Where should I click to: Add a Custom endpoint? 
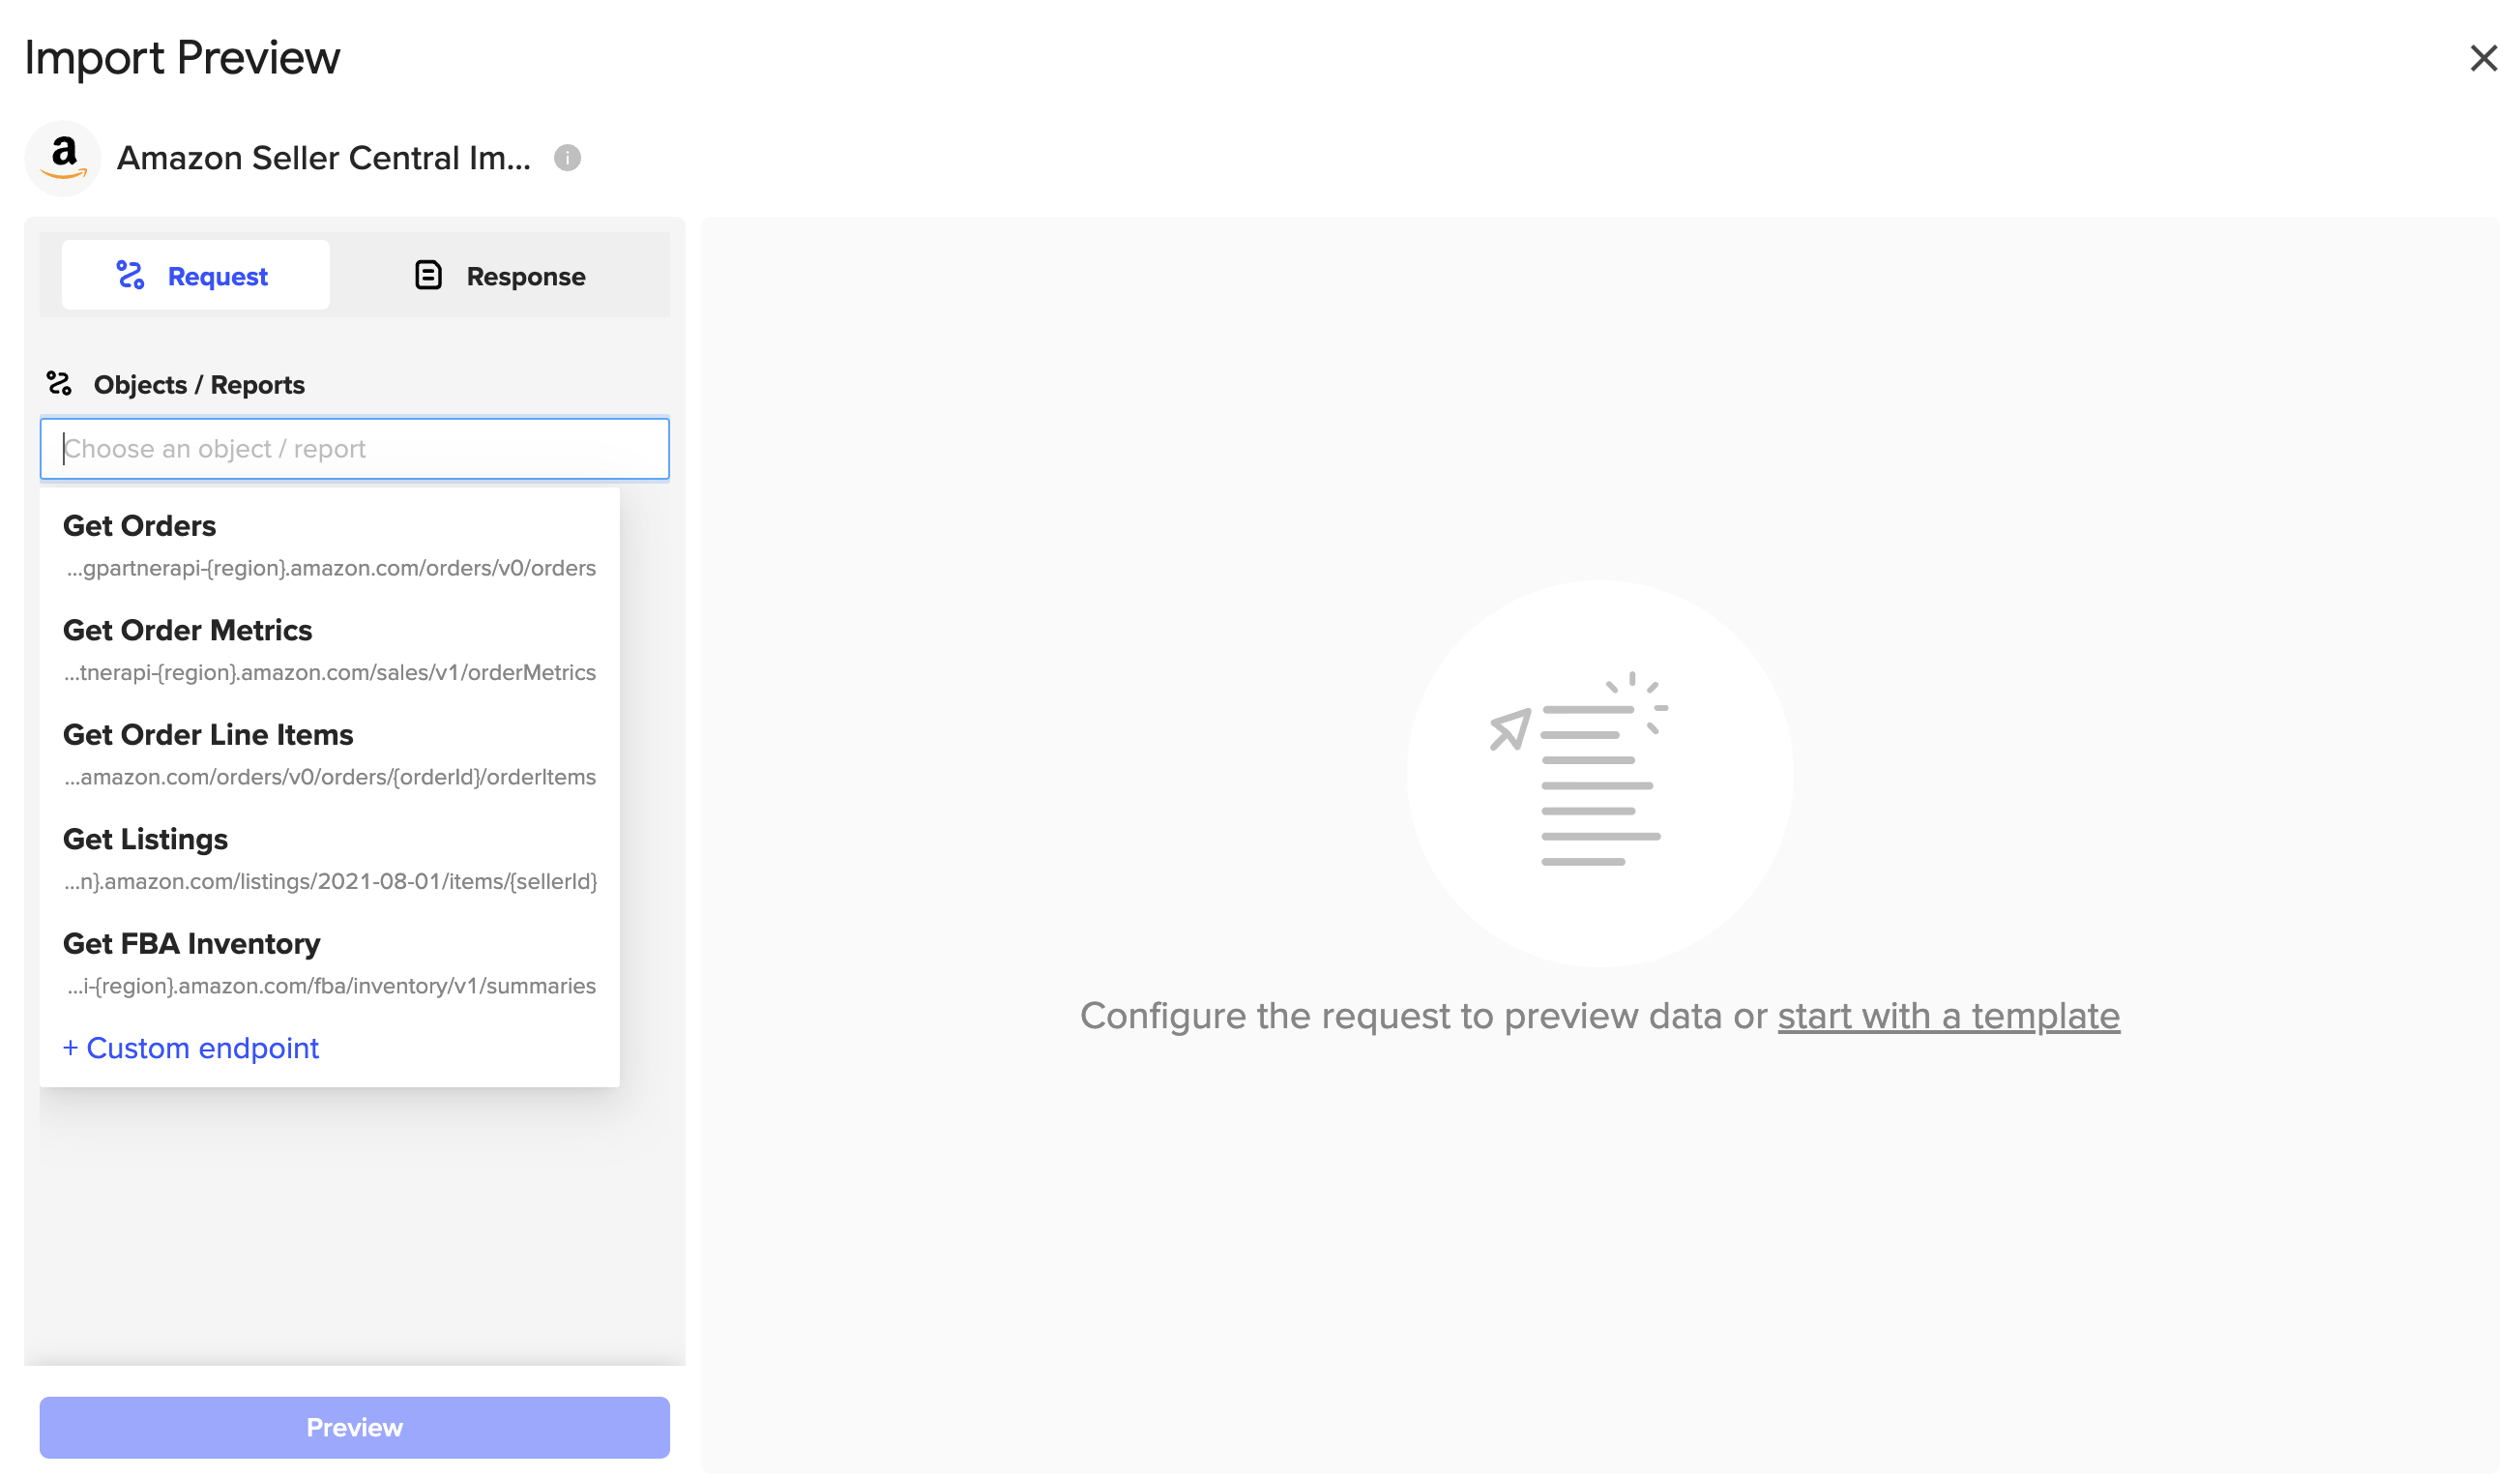(x=191, y=1049)
